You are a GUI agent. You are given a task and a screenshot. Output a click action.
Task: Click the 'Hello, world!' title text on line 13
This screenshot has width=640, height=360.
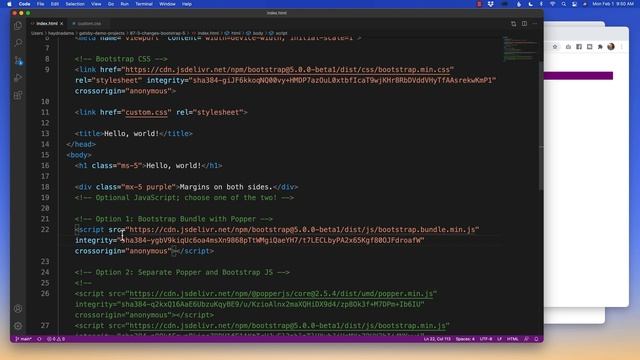[131, 133]
